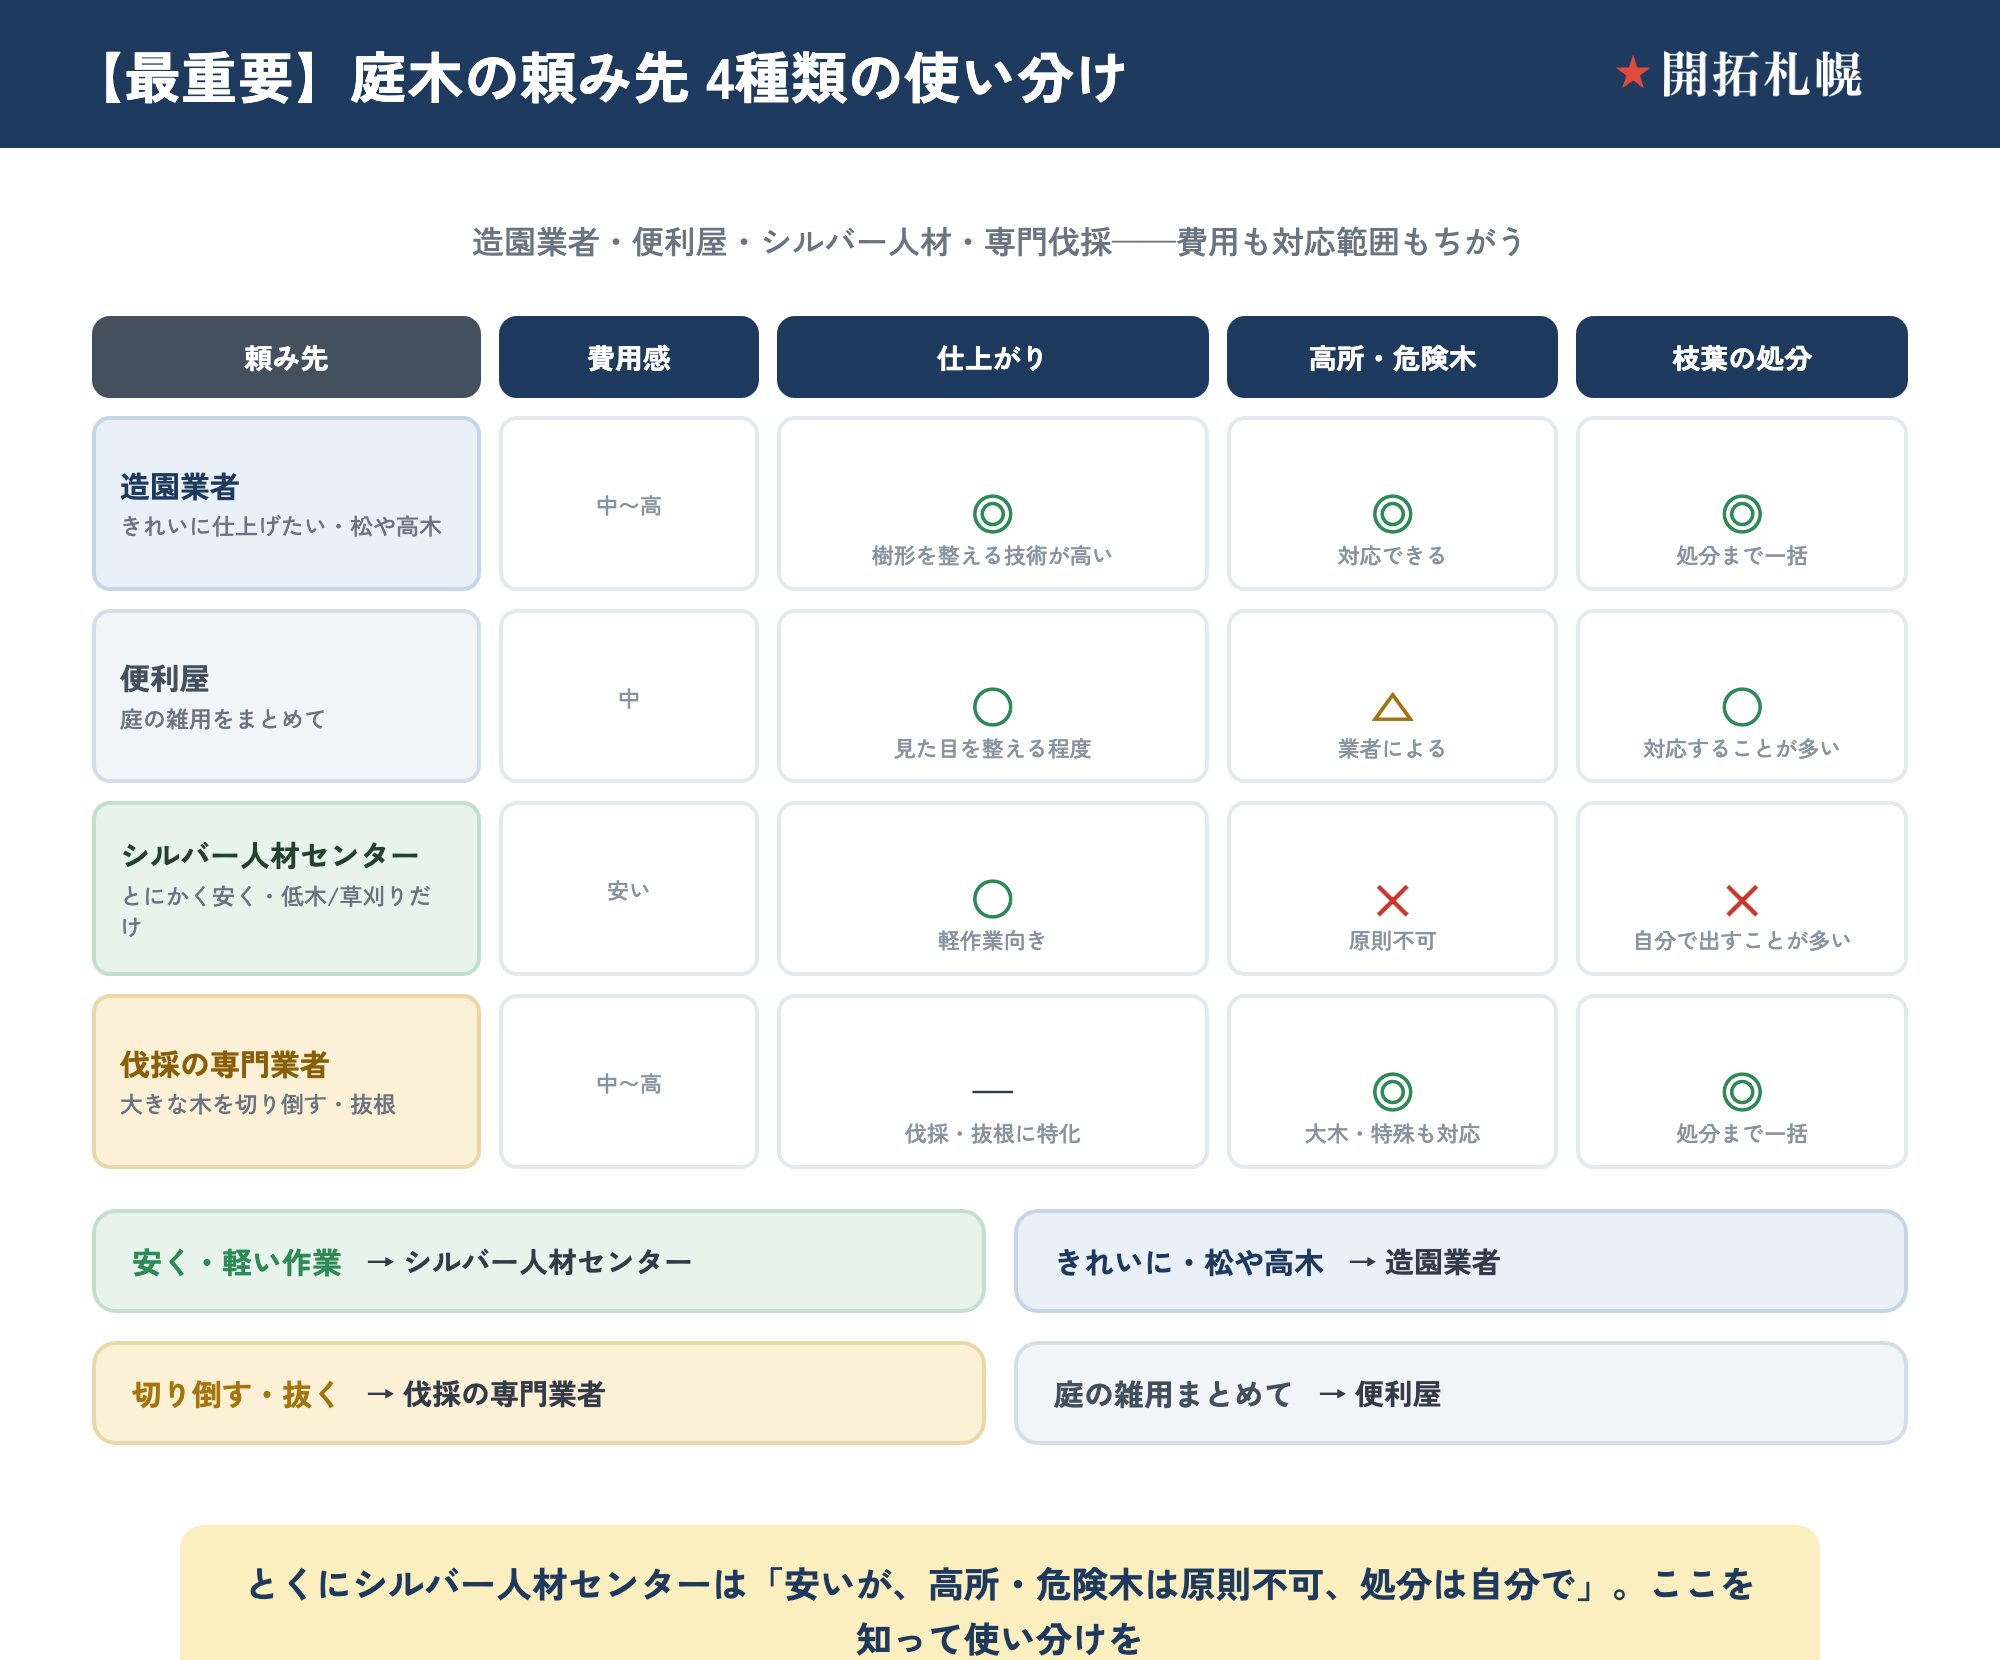Click the きれいに仕上げたい・松や高木 subtitle

281,526
